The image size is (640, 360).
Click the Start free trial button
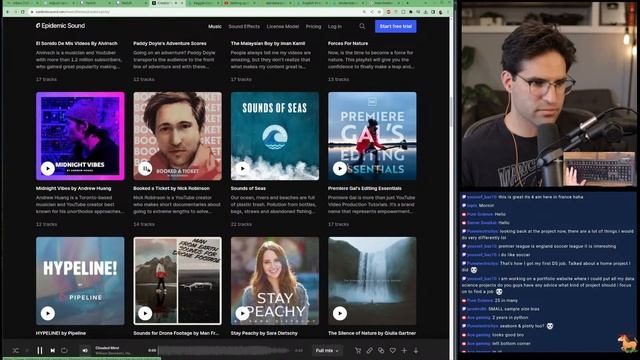coord(396,26)
